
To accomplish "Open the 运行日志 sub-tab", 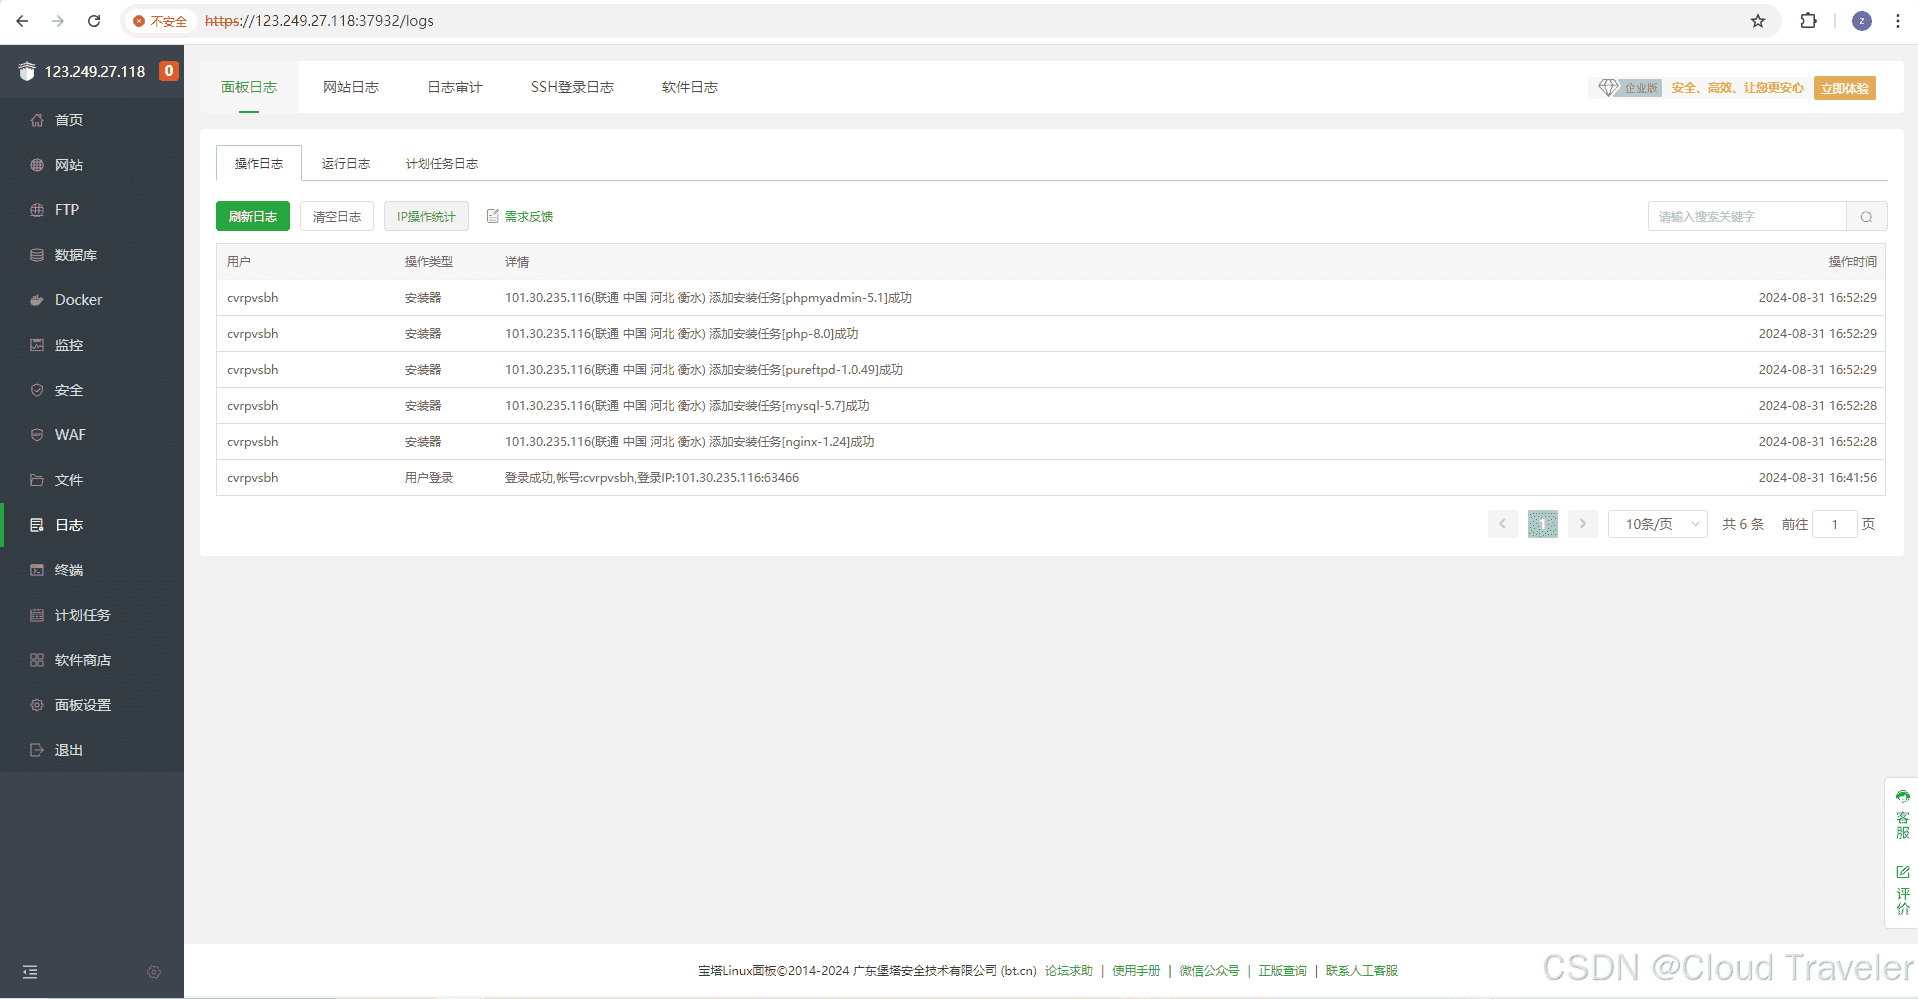I will (345, 163).
